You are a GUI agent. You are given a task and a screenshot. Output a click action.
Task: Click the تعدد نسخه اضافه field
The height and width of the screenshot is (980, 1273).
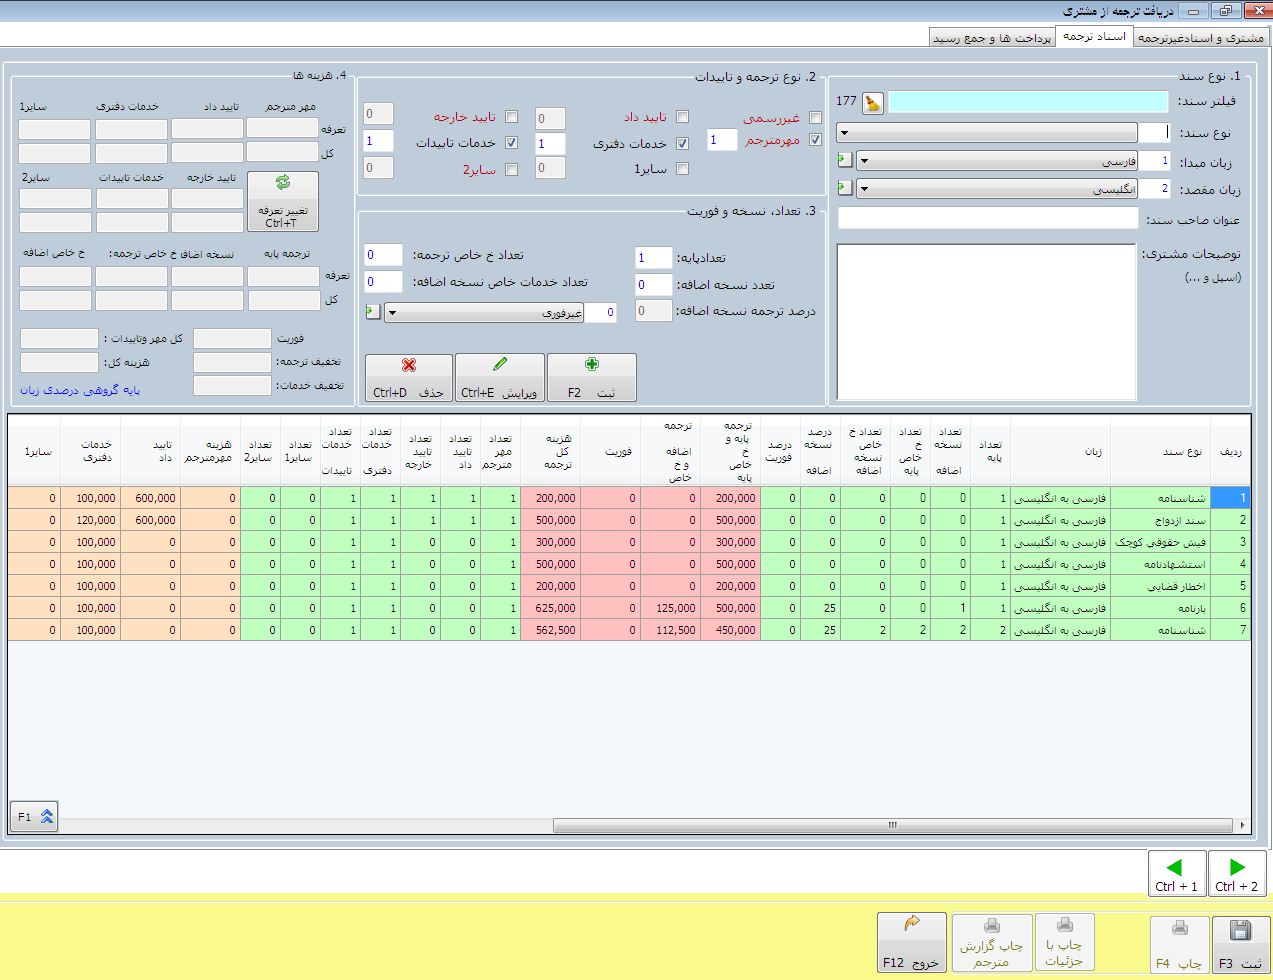pyautogui.click(x=653, y=285)
